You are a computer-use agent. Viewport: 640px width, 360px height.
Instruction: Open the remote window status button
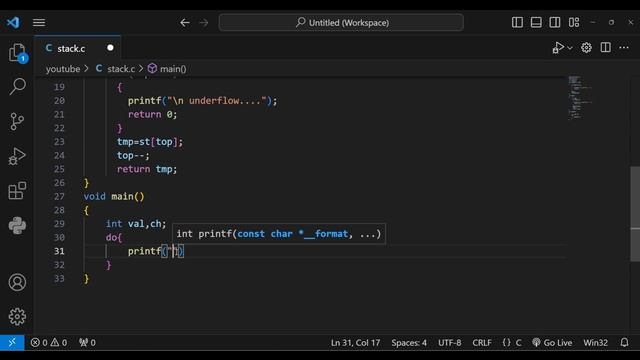click(12, 342)
